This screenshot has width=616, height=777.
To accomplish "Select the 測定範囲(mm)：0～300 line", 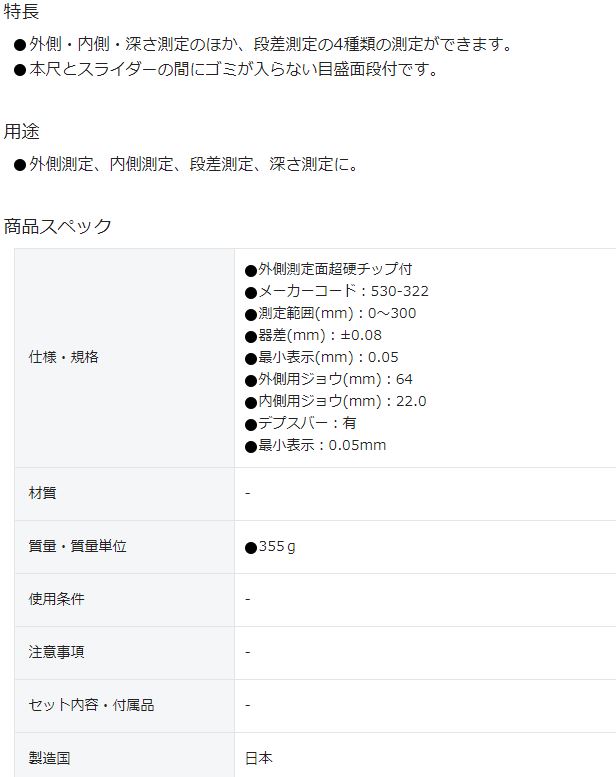I will click(330, 313).
